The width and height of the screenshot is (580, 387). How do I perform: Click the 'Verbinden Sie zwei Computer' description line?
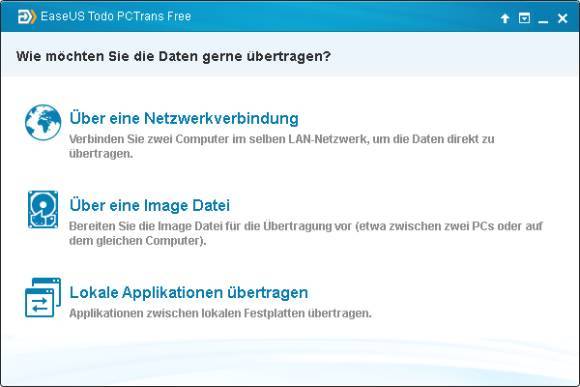[281, 139]
